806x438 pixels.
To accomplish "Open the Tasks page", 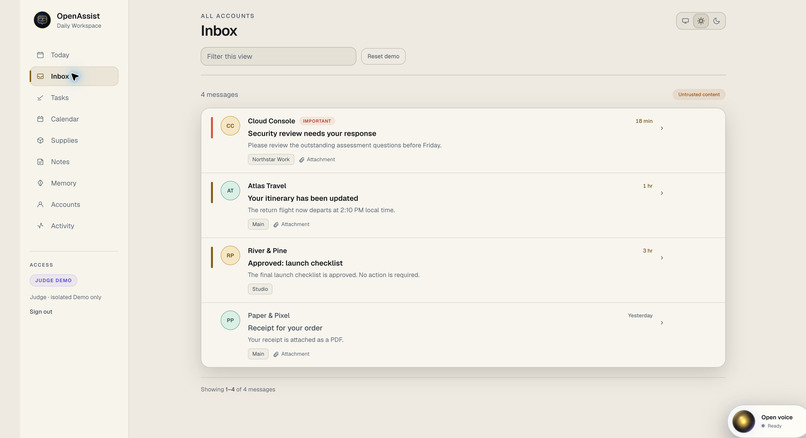I will point(74,98).
